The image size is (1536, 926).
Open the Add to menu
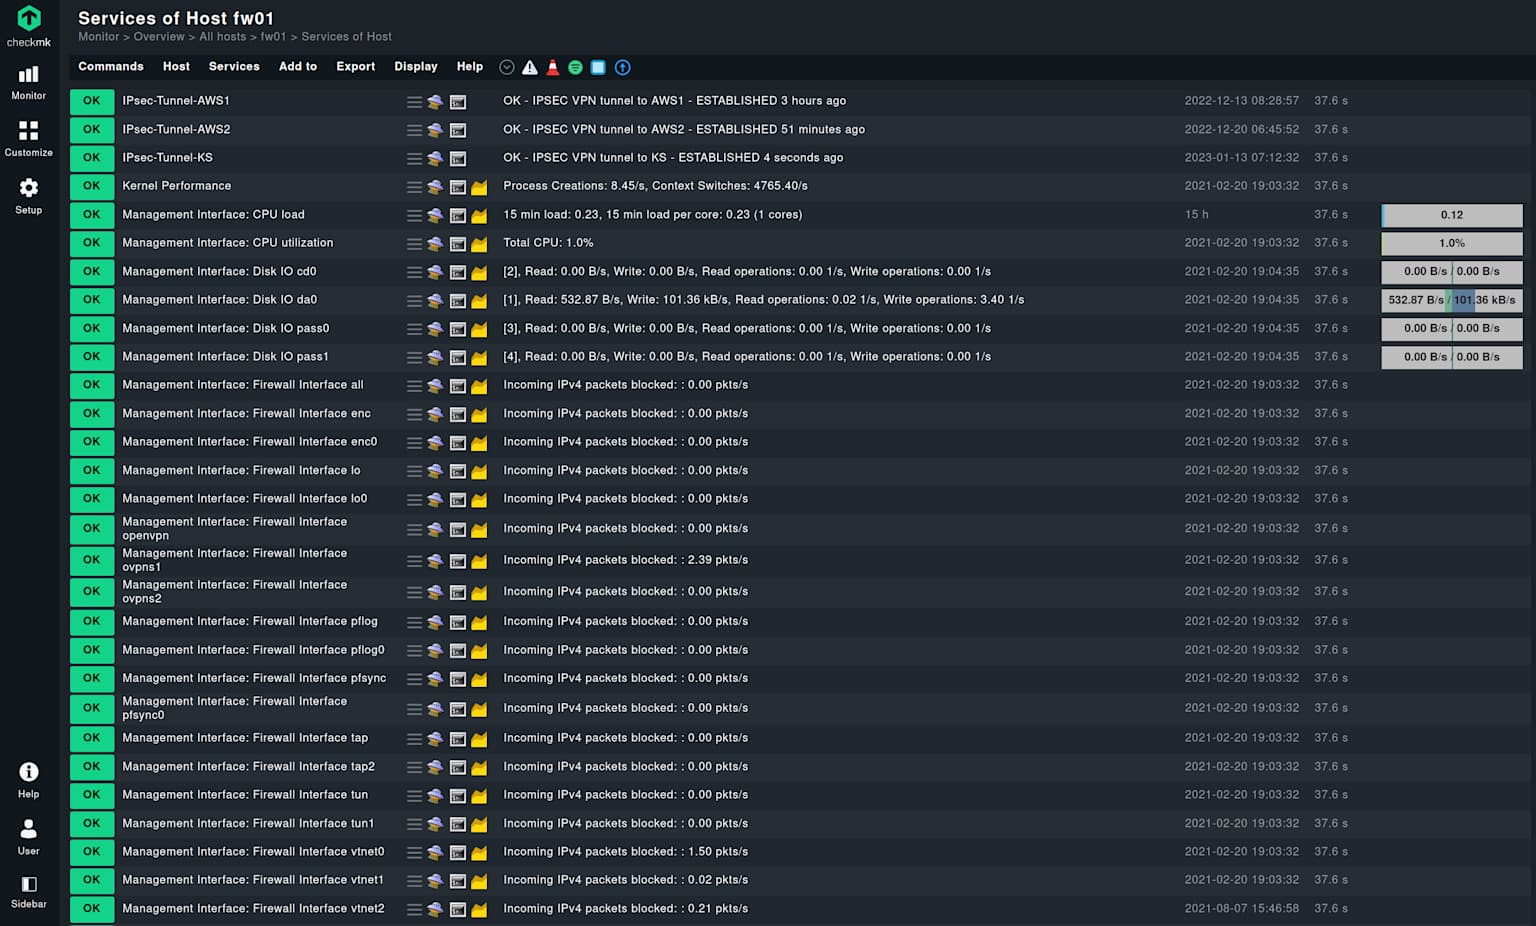[297, 66]
